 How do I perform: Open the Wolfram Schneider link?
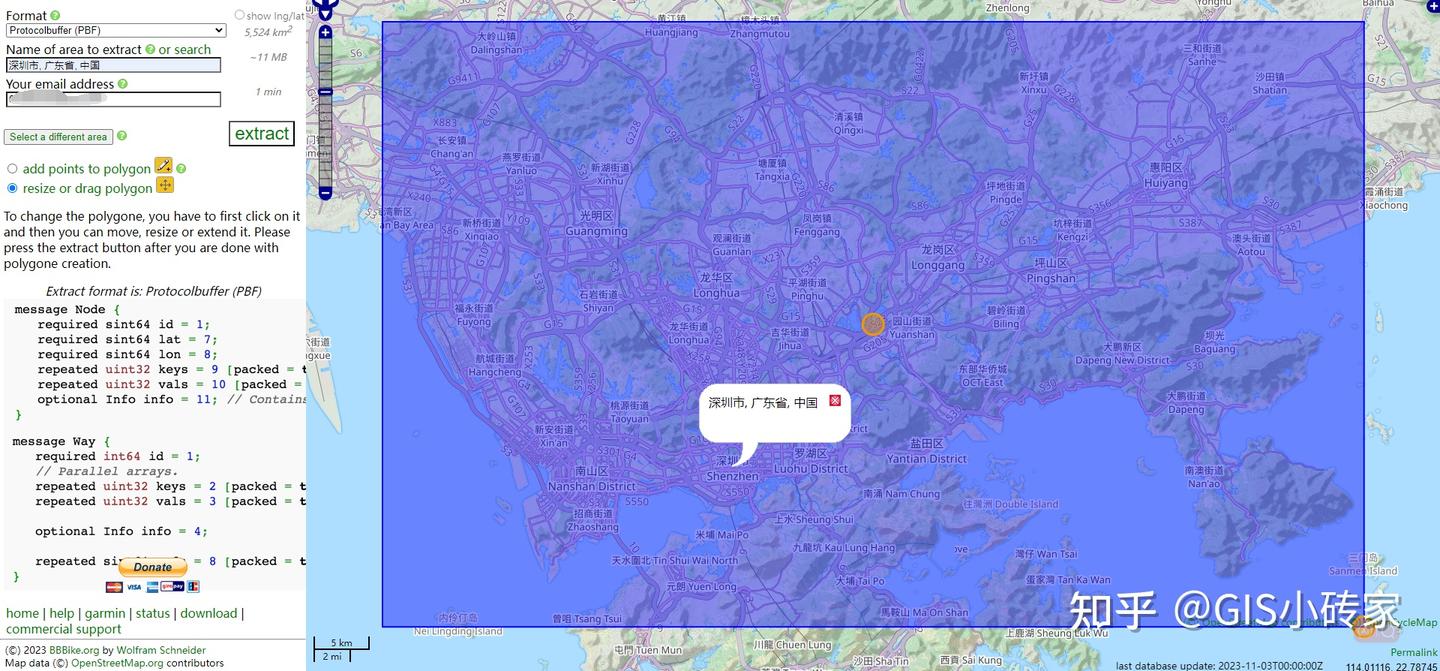[161, 650]
